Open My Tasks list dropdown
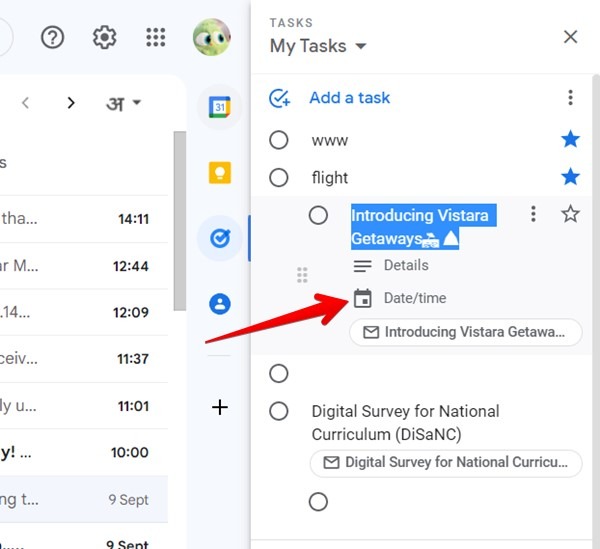 coord(318,46)
